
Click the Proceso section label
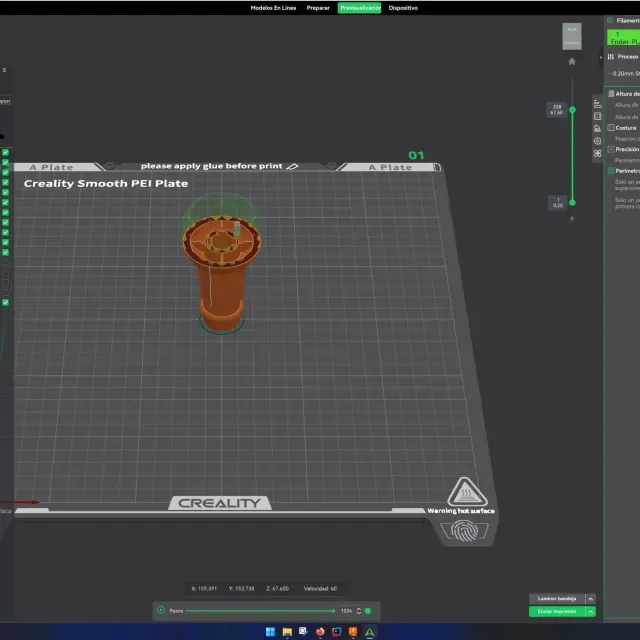pyautogui.click(x=628, y=57)
